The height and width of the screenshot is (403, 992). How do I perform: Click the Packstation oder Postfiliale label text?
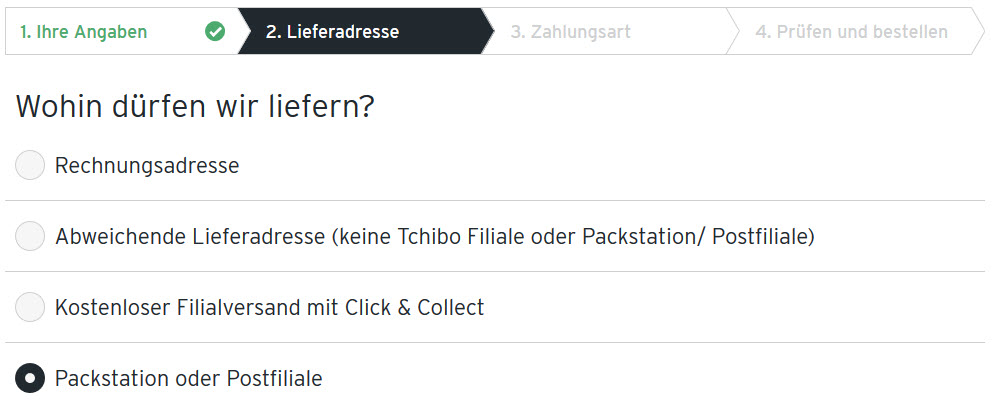188,379
